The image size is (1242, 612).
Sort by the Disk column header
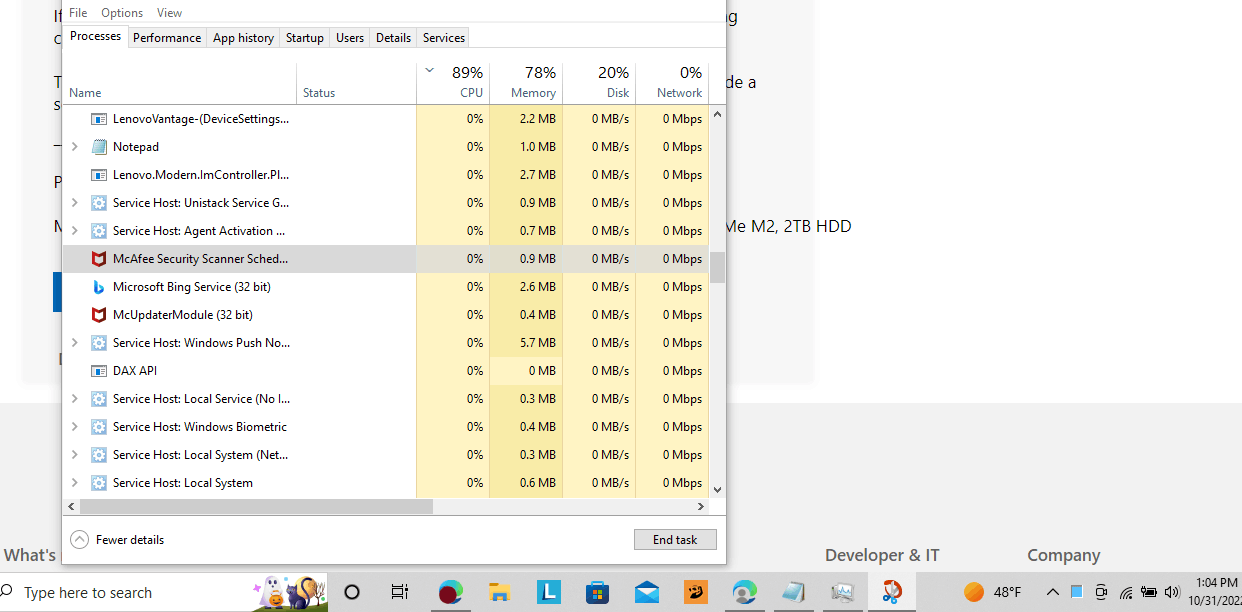click(x=599, y=83)
